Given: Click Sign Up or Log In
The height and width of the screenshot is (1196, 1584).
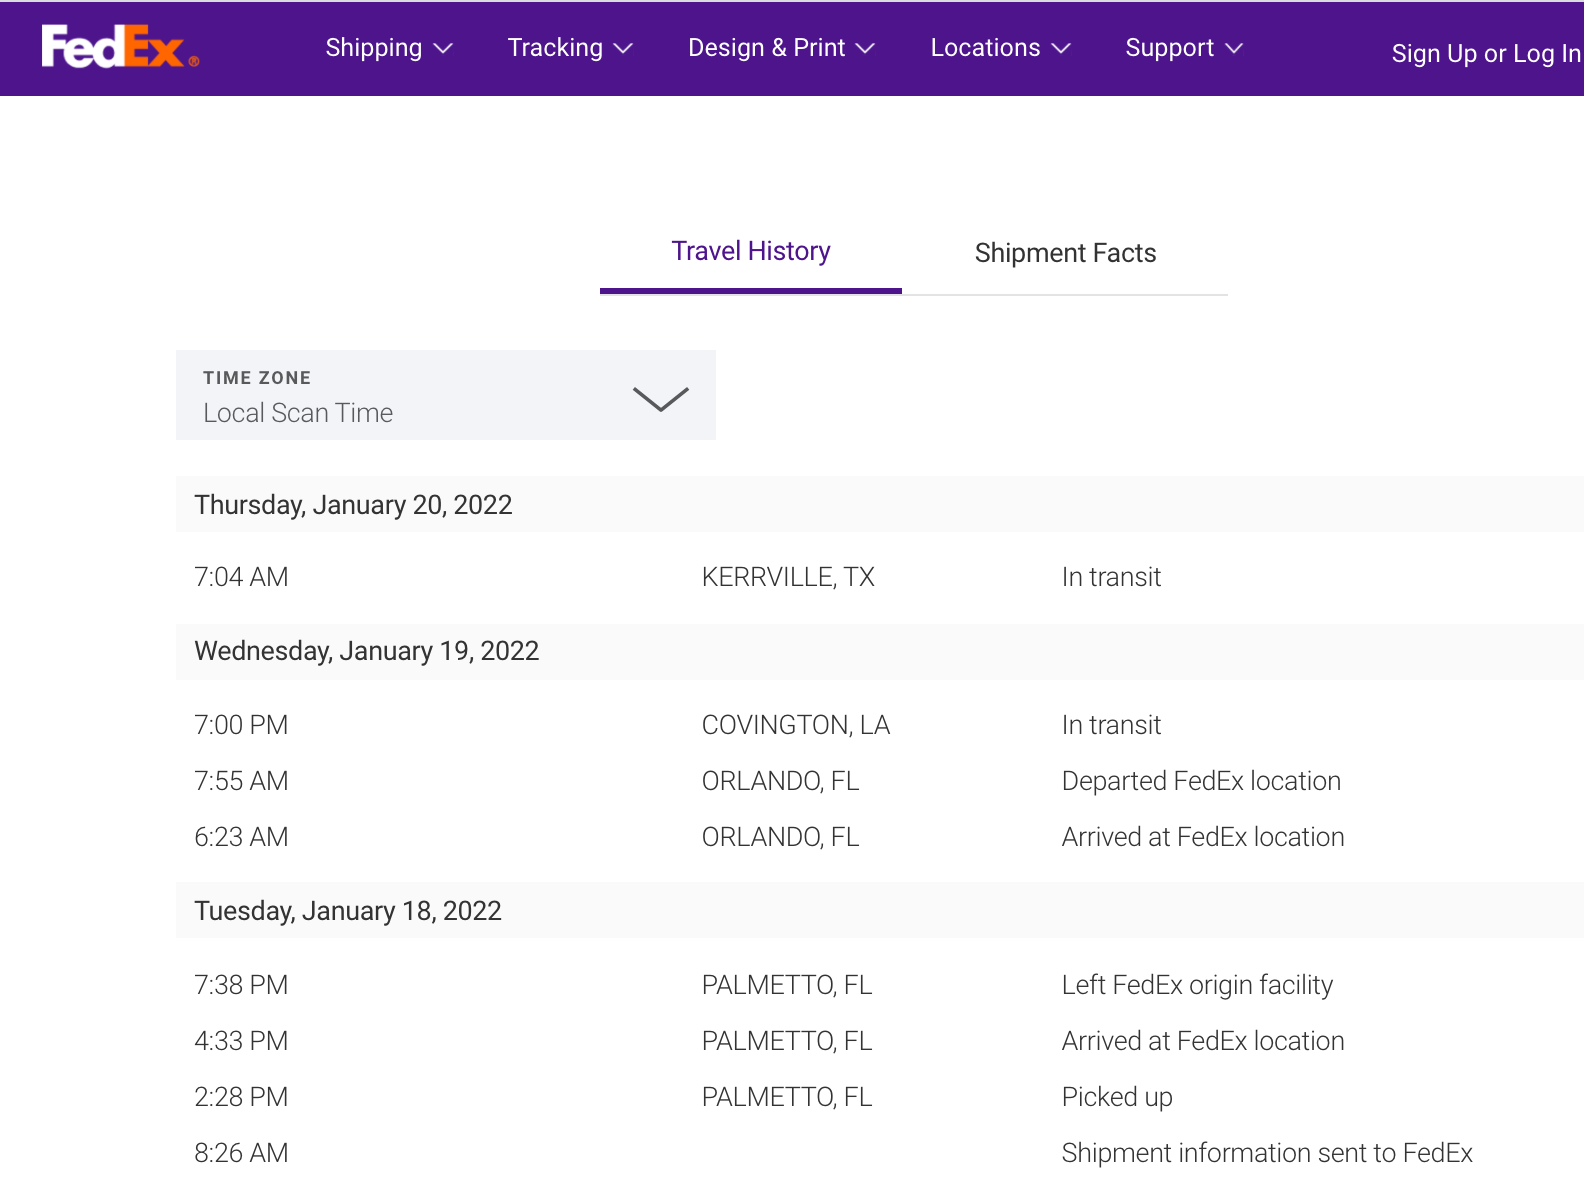Looking at the screenshot, I should click(x=1486, y=54).
